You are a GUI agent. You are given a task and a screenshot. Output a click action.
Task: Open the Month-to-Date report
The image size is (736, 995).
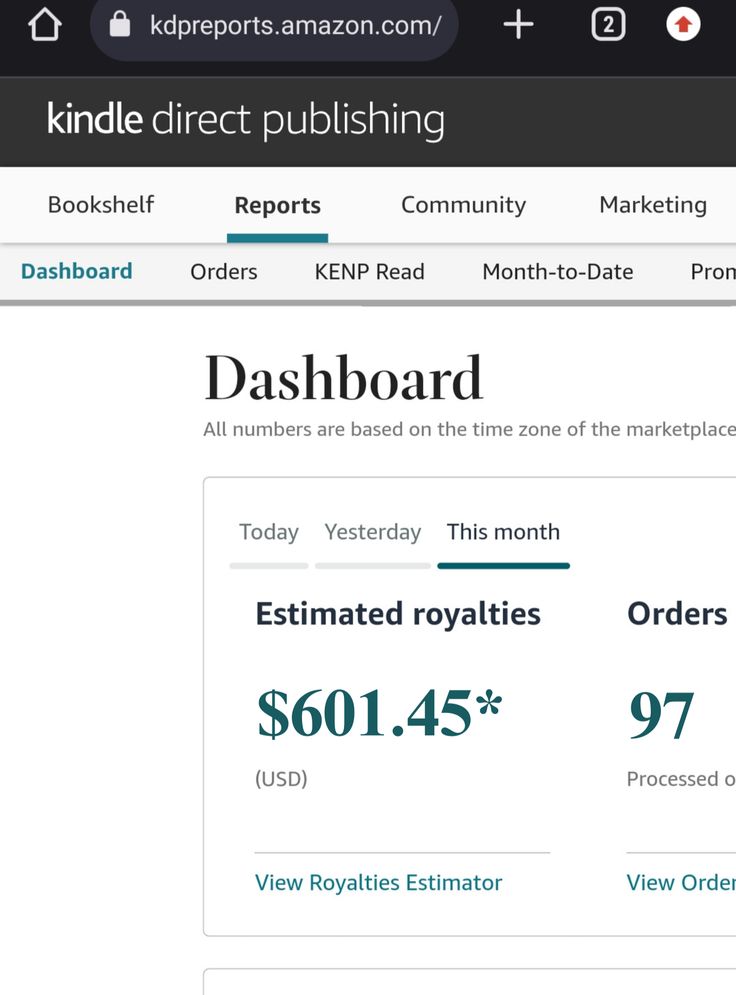tap(557, 272)
